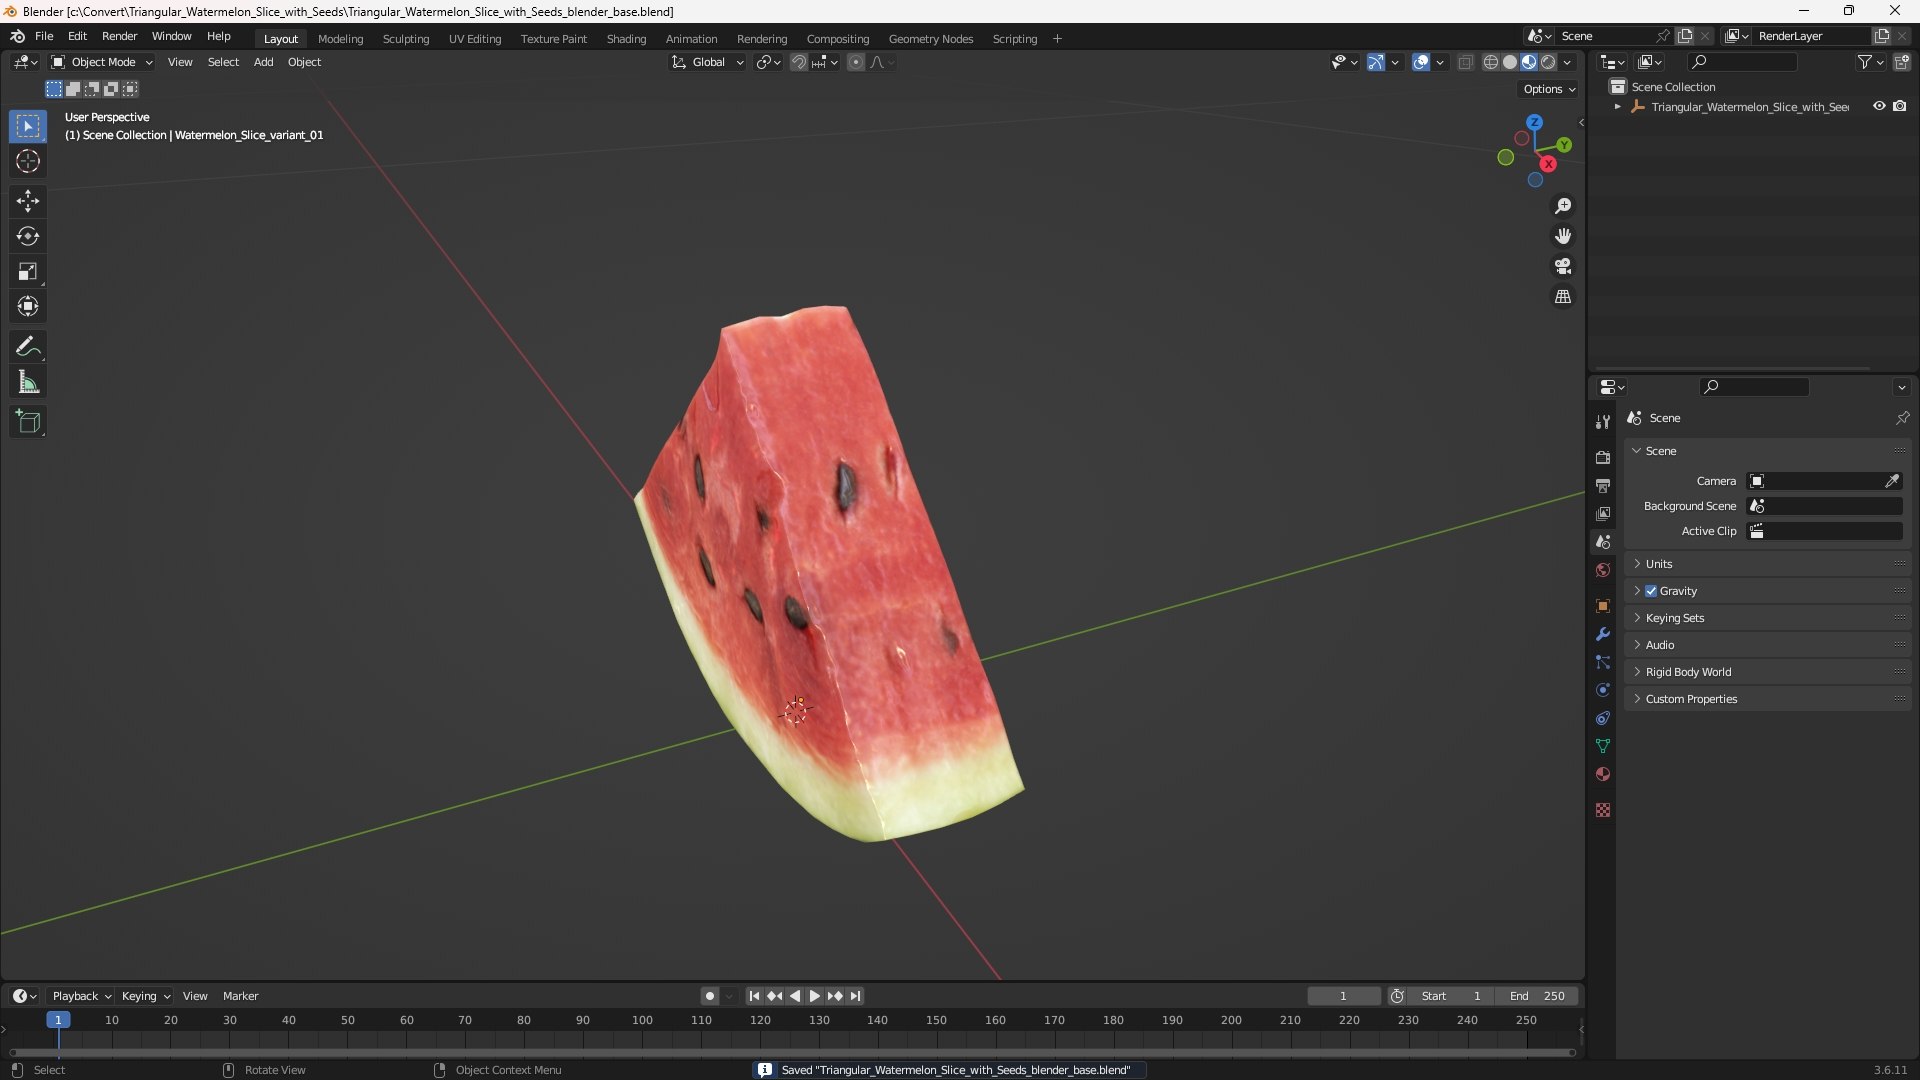Disable Triangular_Watermelon_Slice collection in renders

[1900, 106]
